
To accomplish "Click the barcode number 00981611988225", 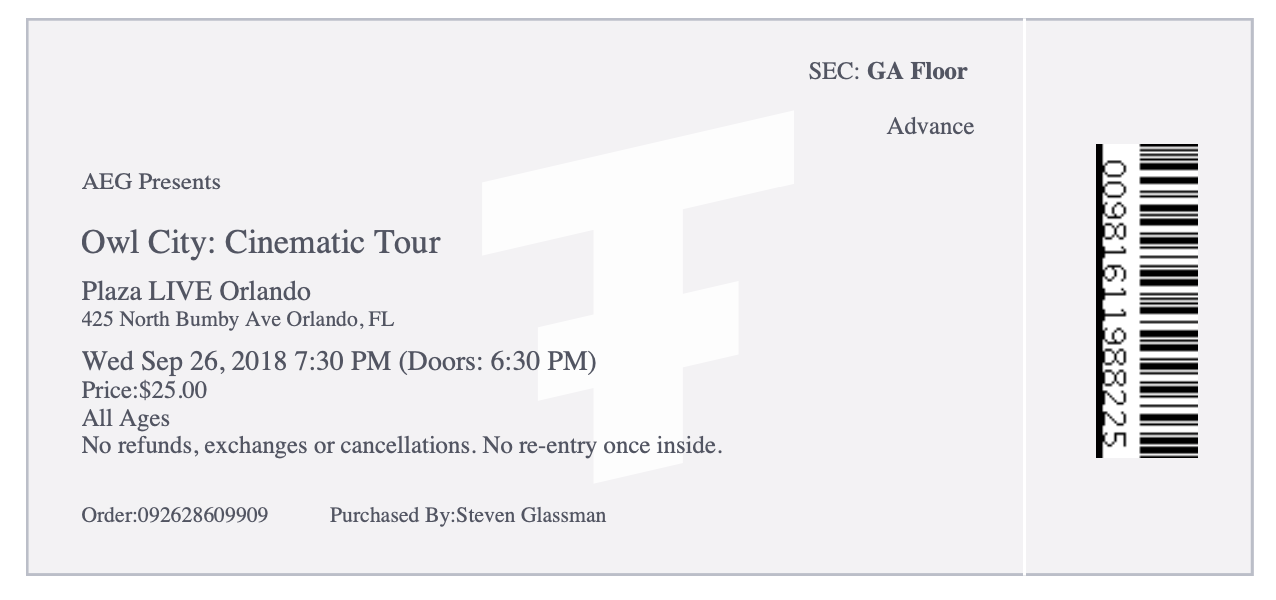I will tap(1116, 304).
